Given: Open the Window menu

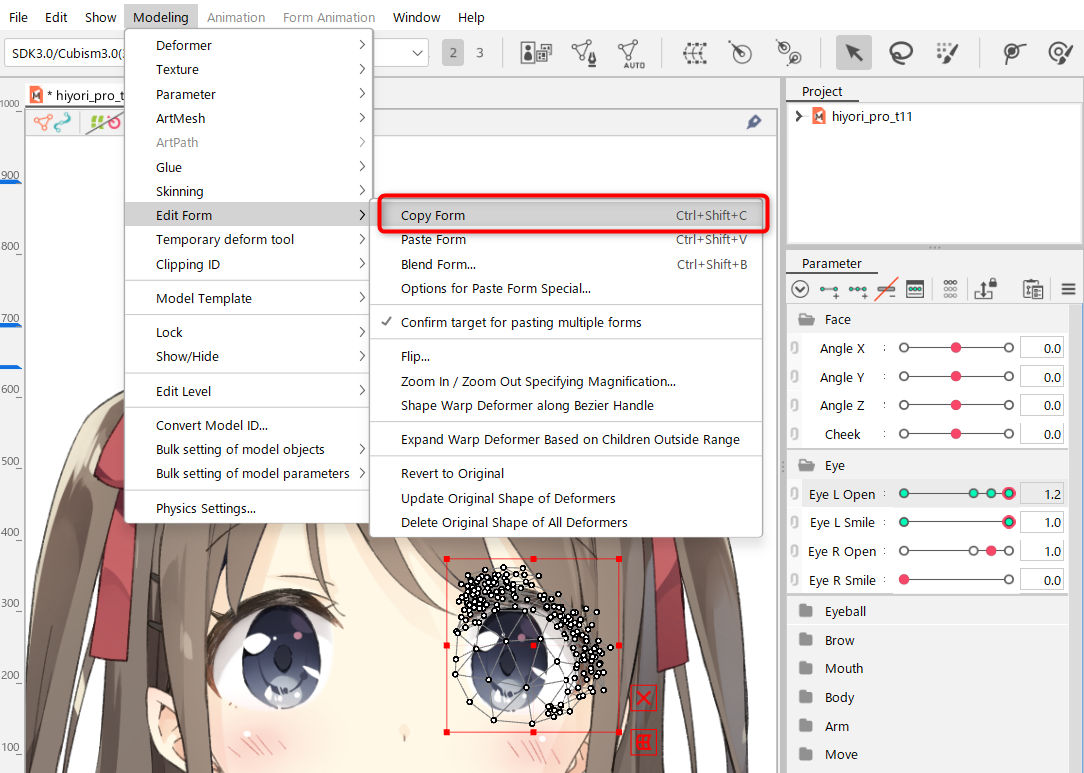Looking at the screenshot, I should pos(416,17).
